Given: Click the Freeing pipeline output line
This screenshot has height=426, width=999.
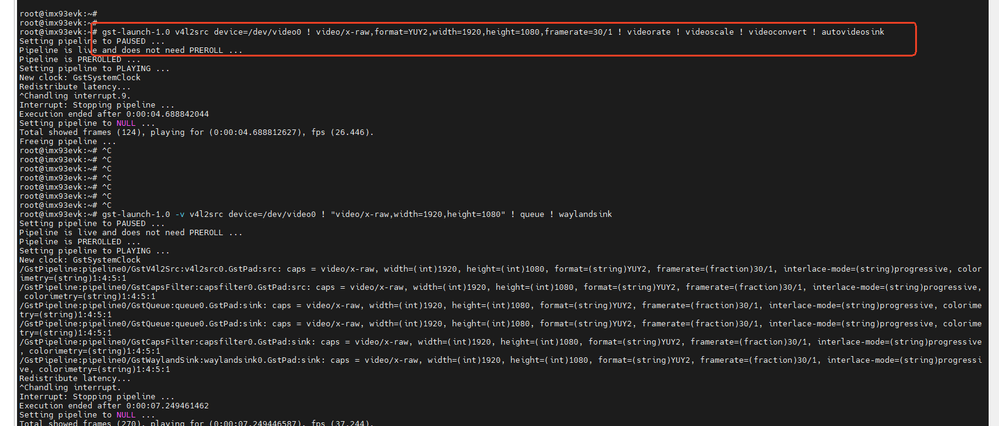Looking at the screenshot, I should (58, 141).
